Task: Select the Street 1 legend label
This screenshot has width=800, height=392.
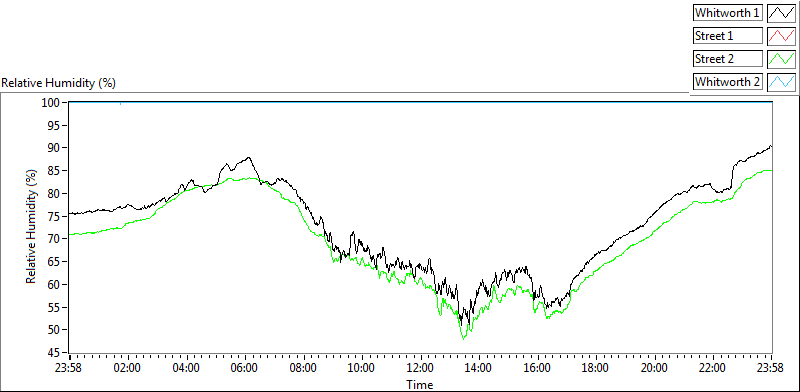Action: [728, 36]
